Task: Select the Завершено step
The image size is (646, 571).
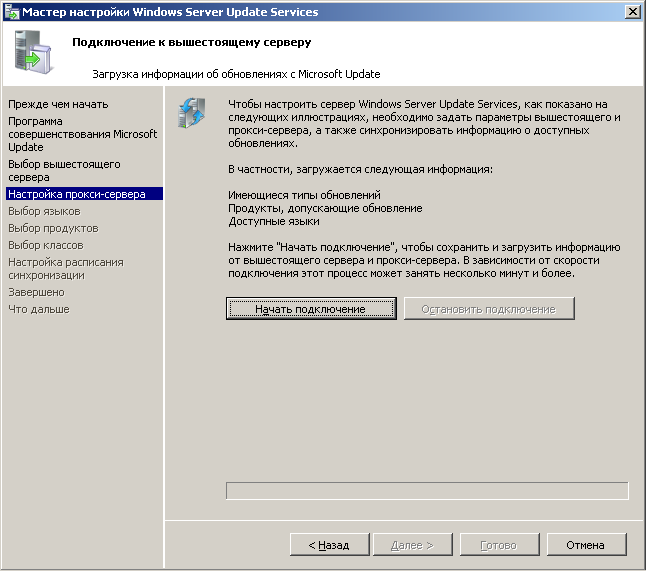Action: point(36,292)
